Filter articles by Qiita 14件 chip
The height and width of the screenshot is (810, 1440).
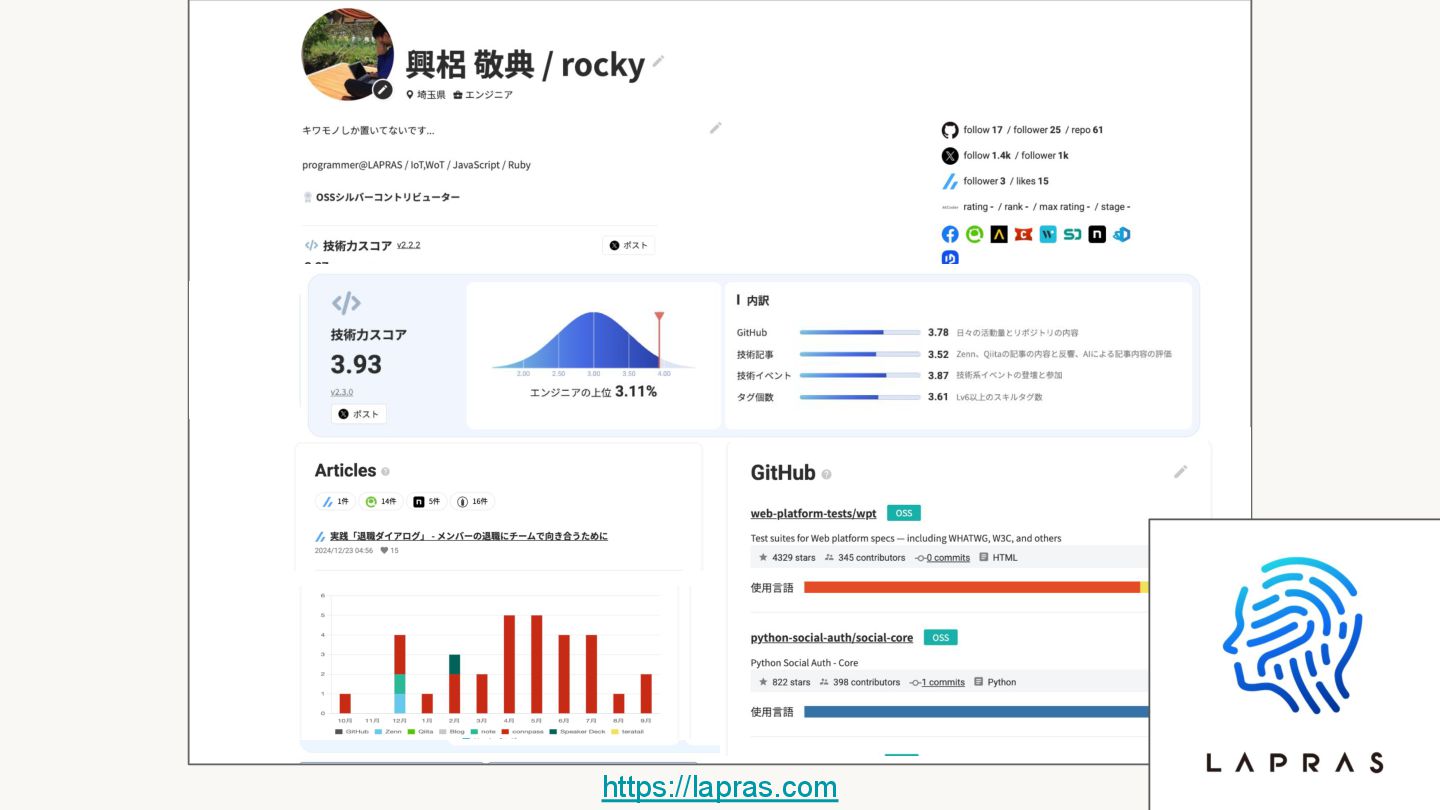[380, 502]
